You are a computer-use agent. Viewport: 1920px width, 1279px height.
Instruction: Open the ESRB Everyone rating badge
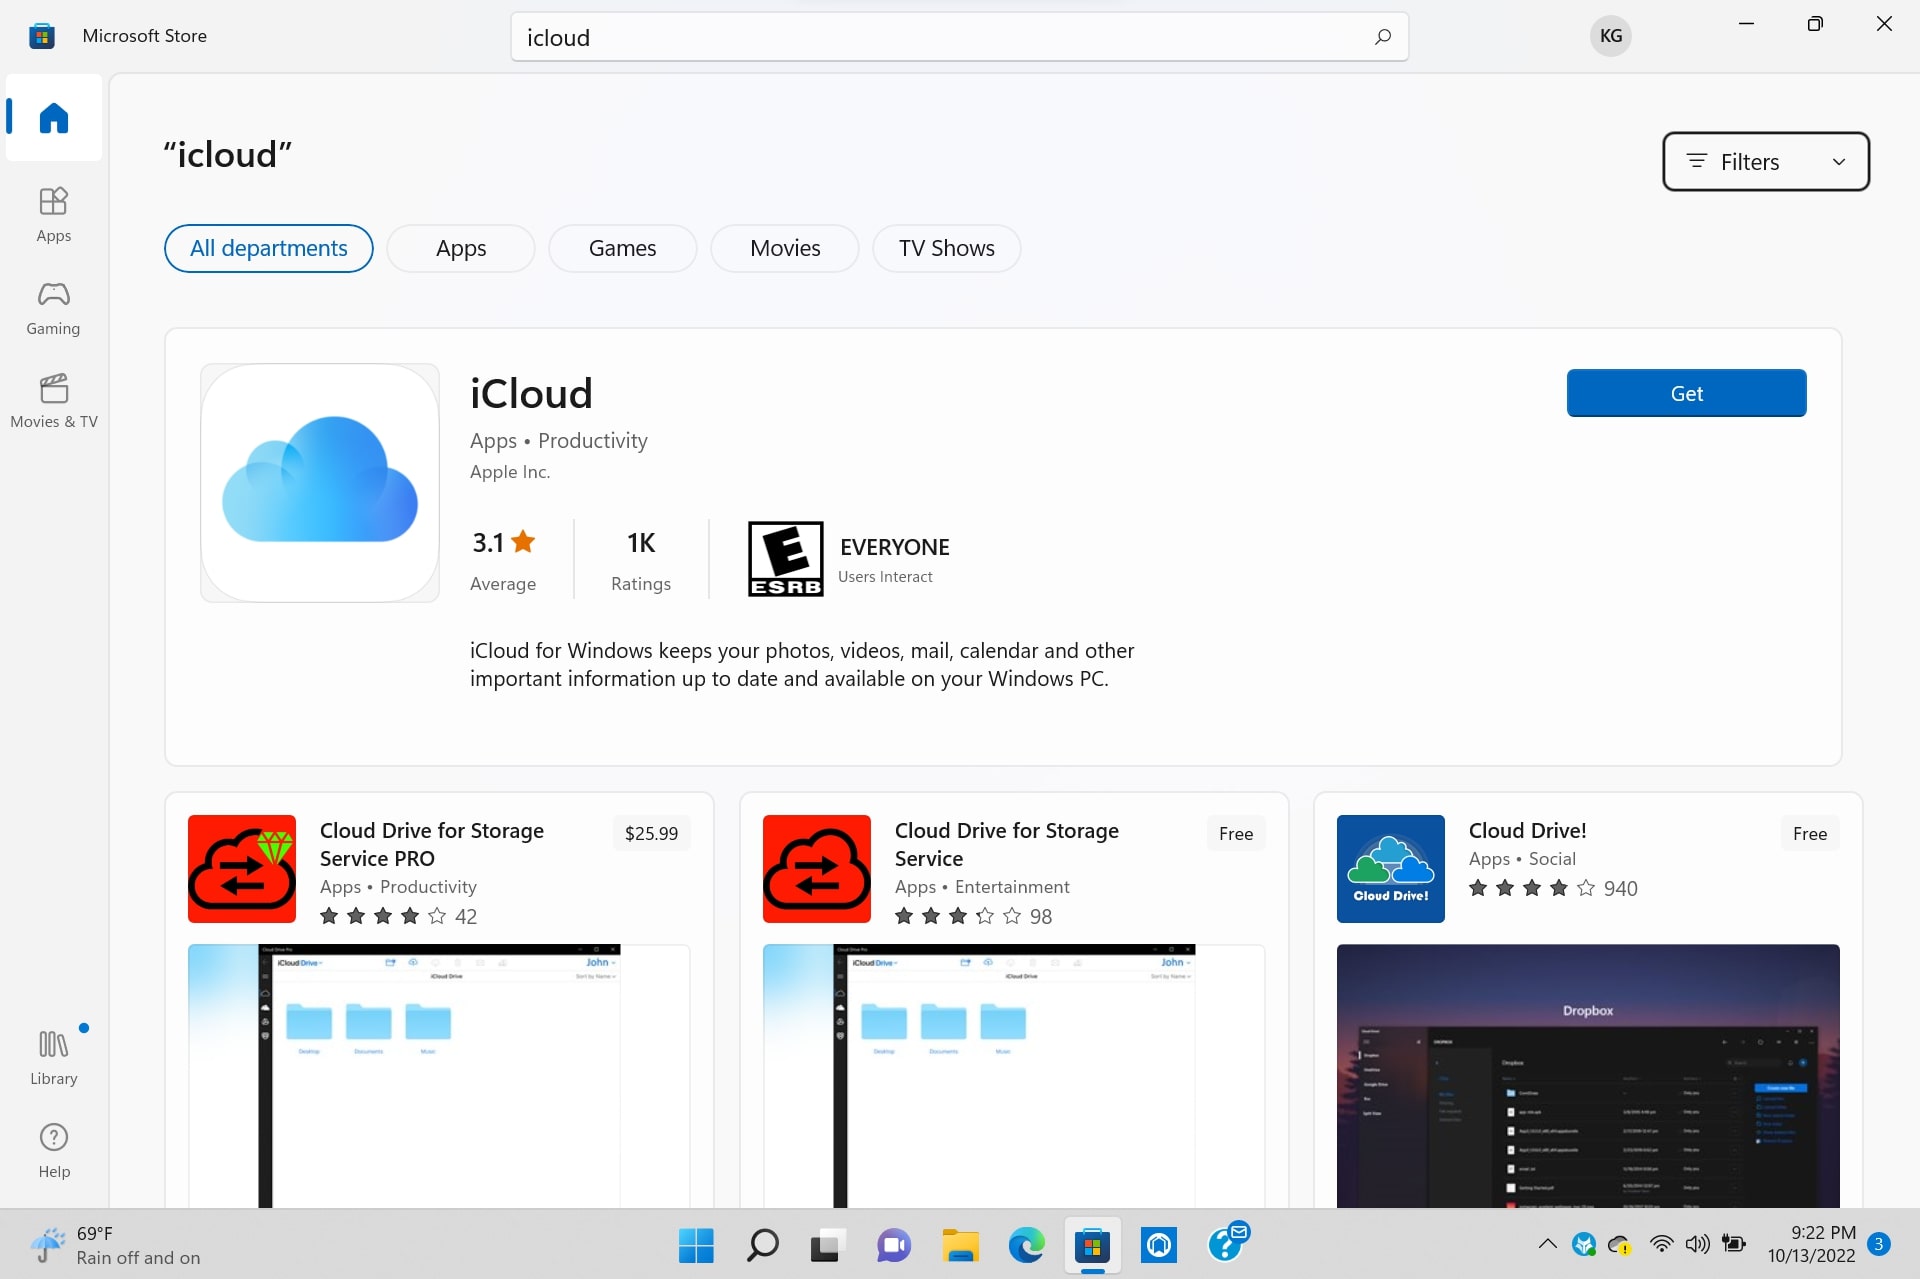point(785,559)
